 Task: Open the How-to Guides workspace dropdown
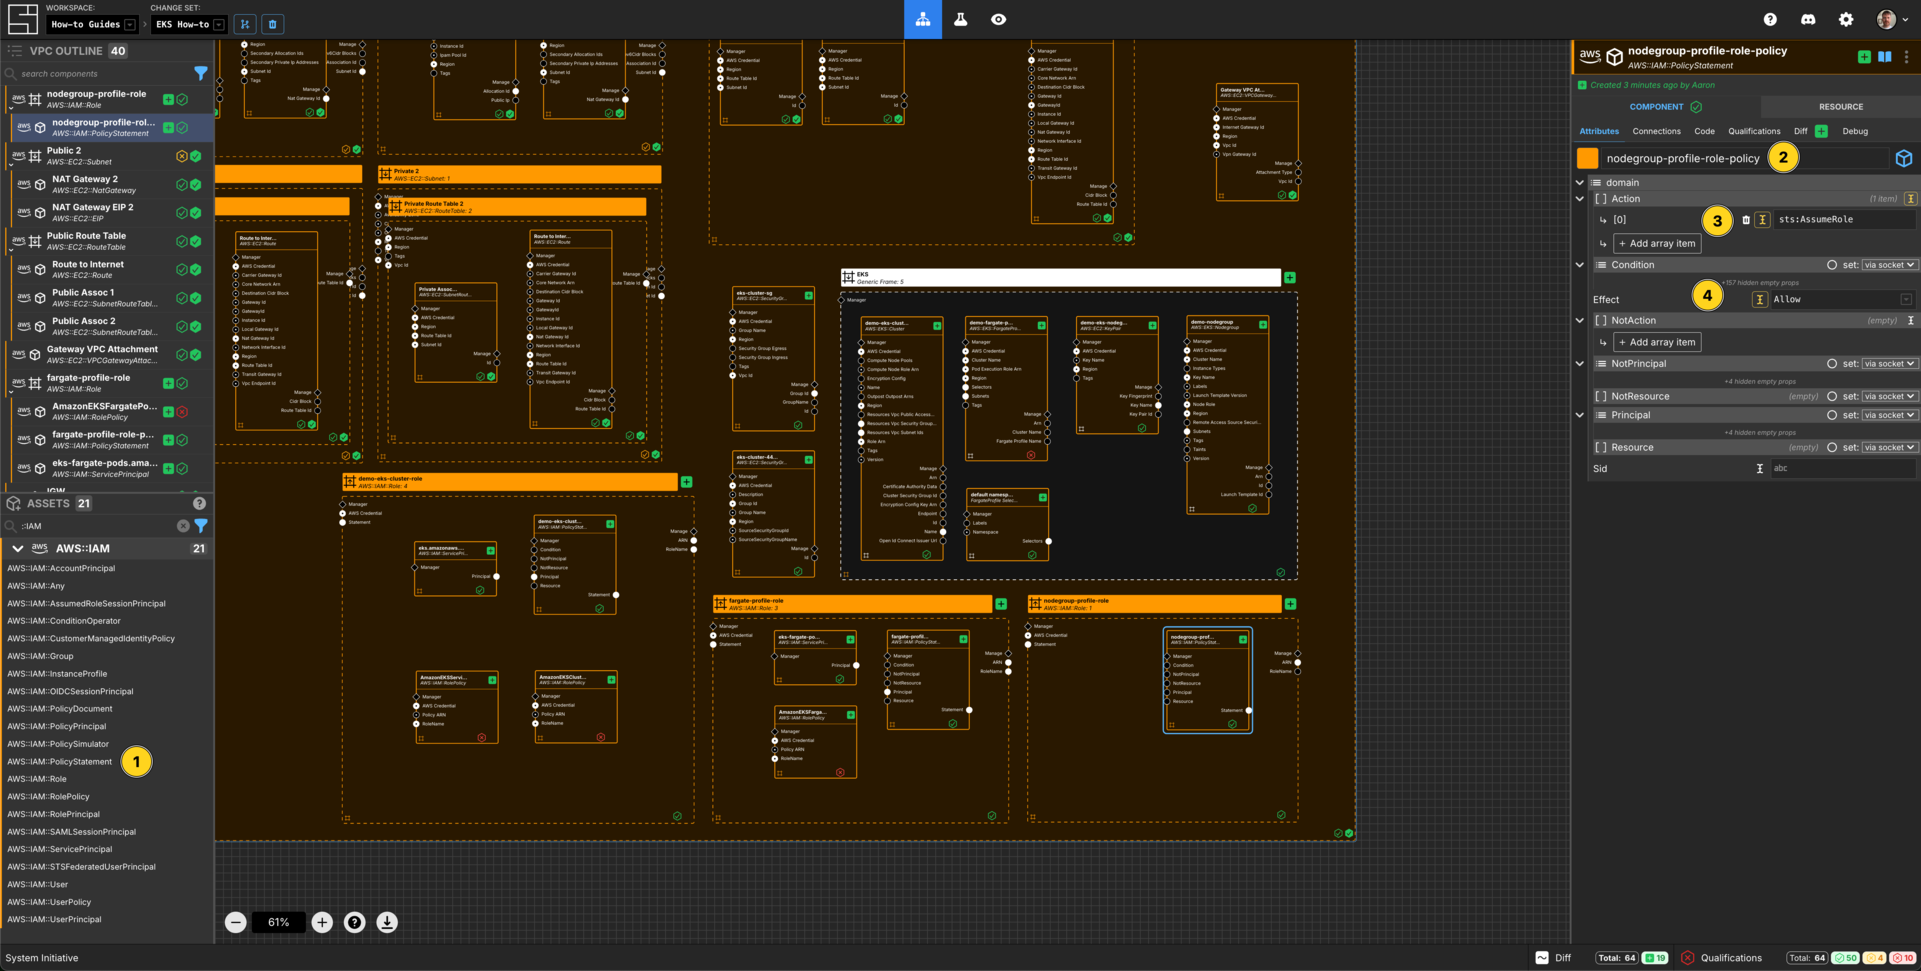[x=93, y=24]
